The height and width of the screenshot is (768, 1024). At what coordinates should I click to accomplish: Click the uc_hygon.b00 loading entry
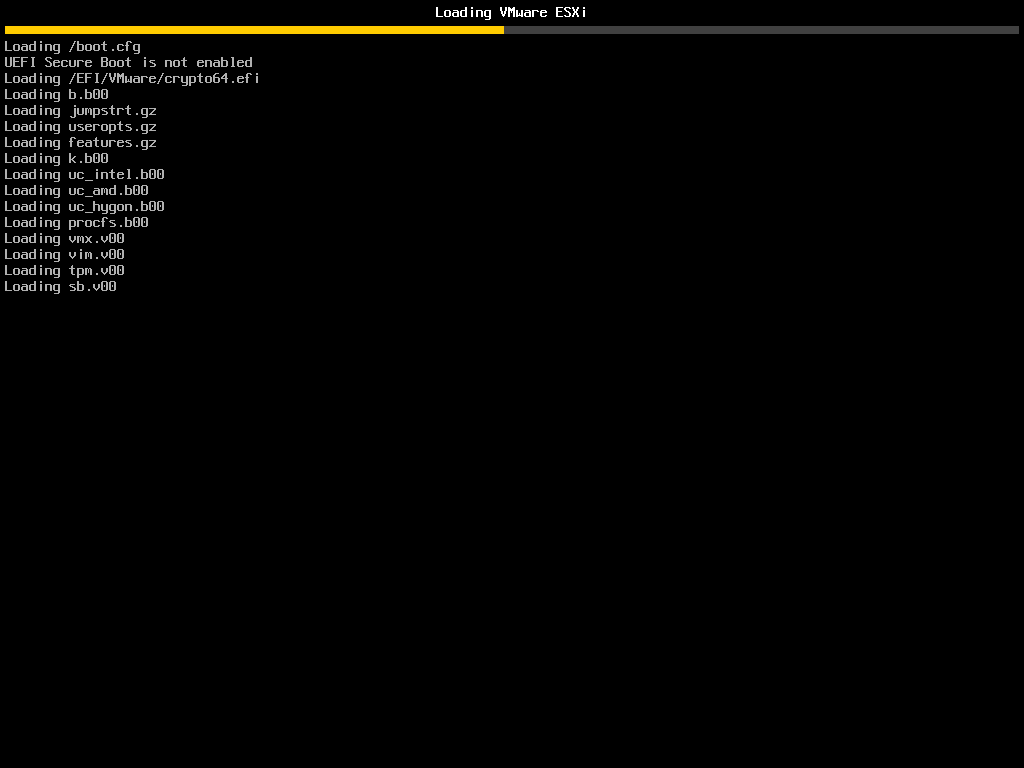point(85,206)
